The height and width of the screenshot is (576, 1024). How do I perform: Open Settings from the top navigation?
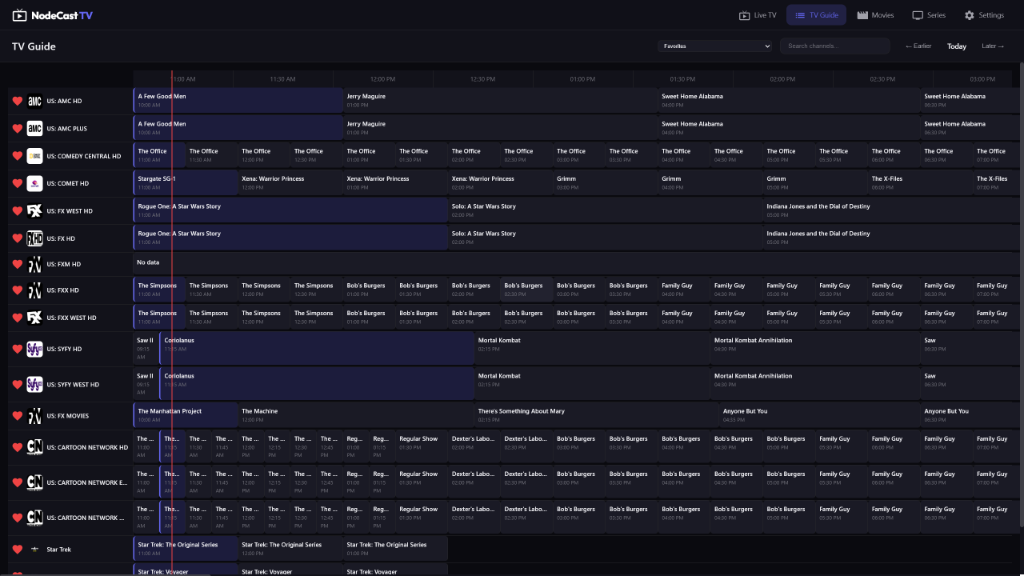tap(984, 15)
